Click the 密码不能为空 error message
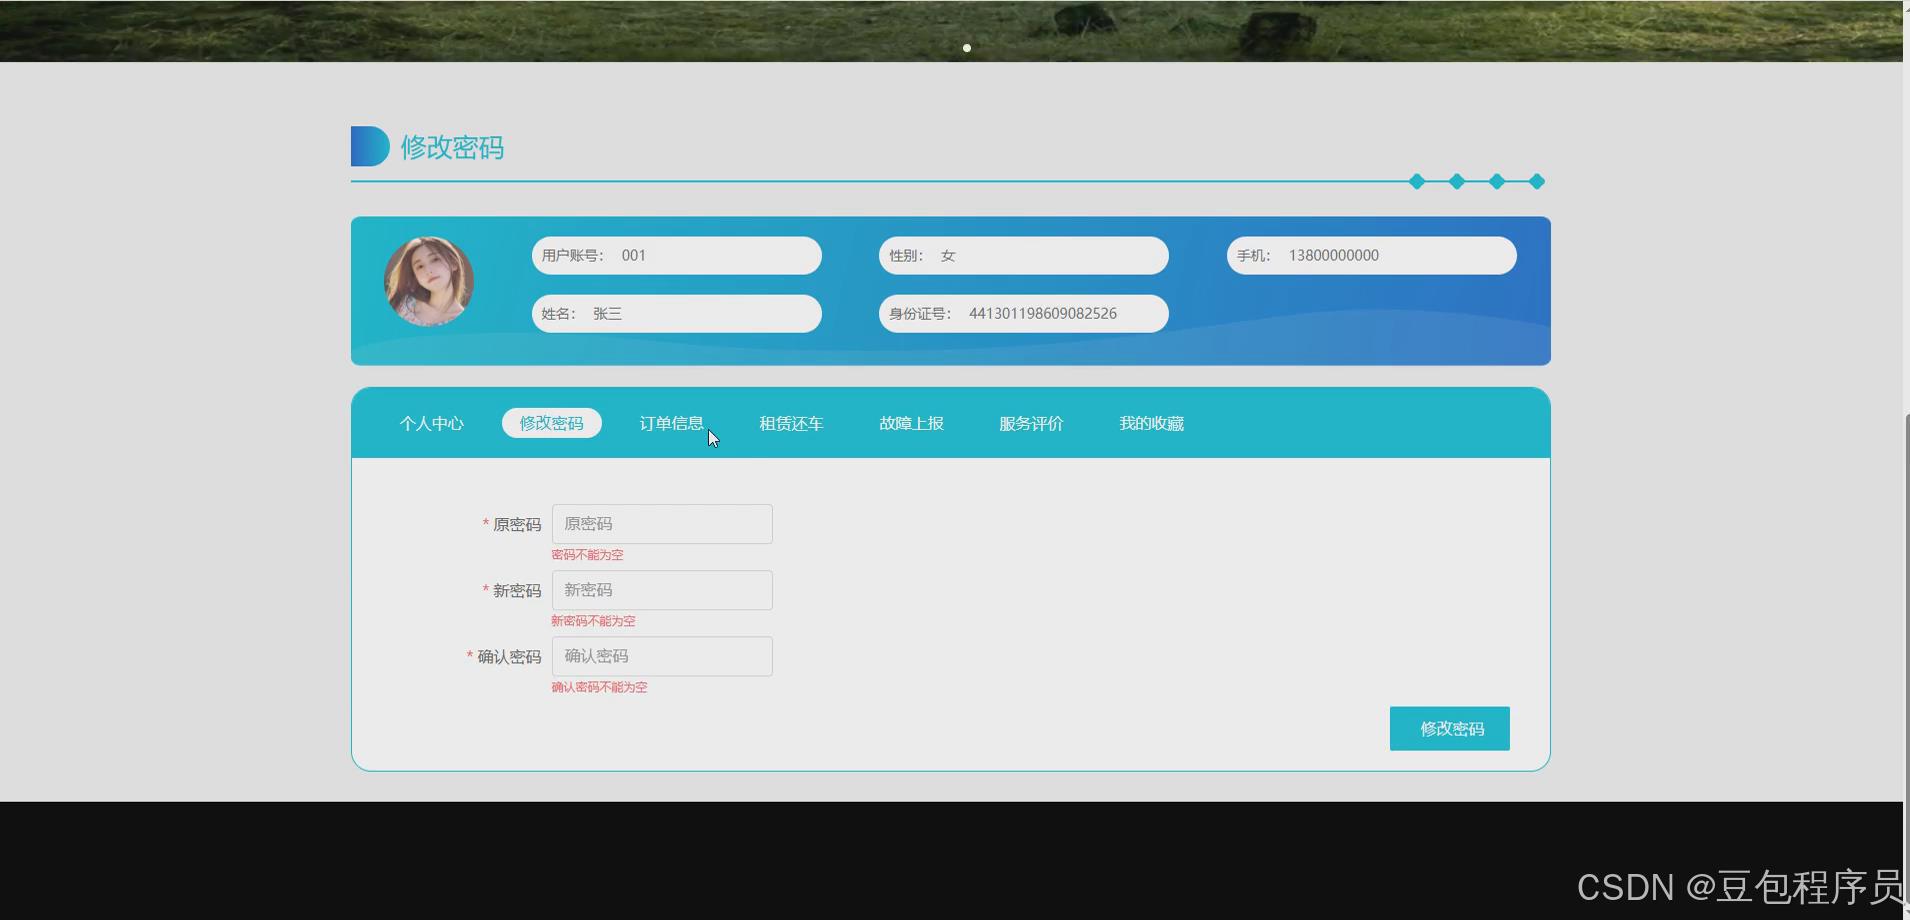 click(587, 555)
